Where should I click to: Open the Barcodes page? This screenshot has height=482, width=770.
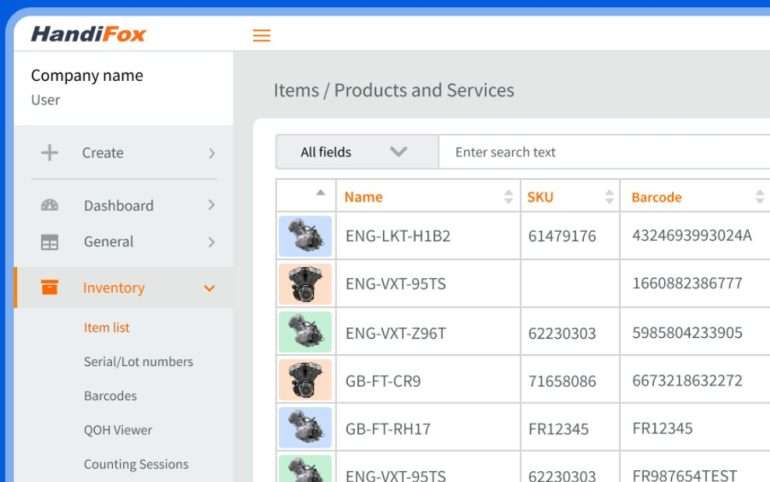[110, 396]
